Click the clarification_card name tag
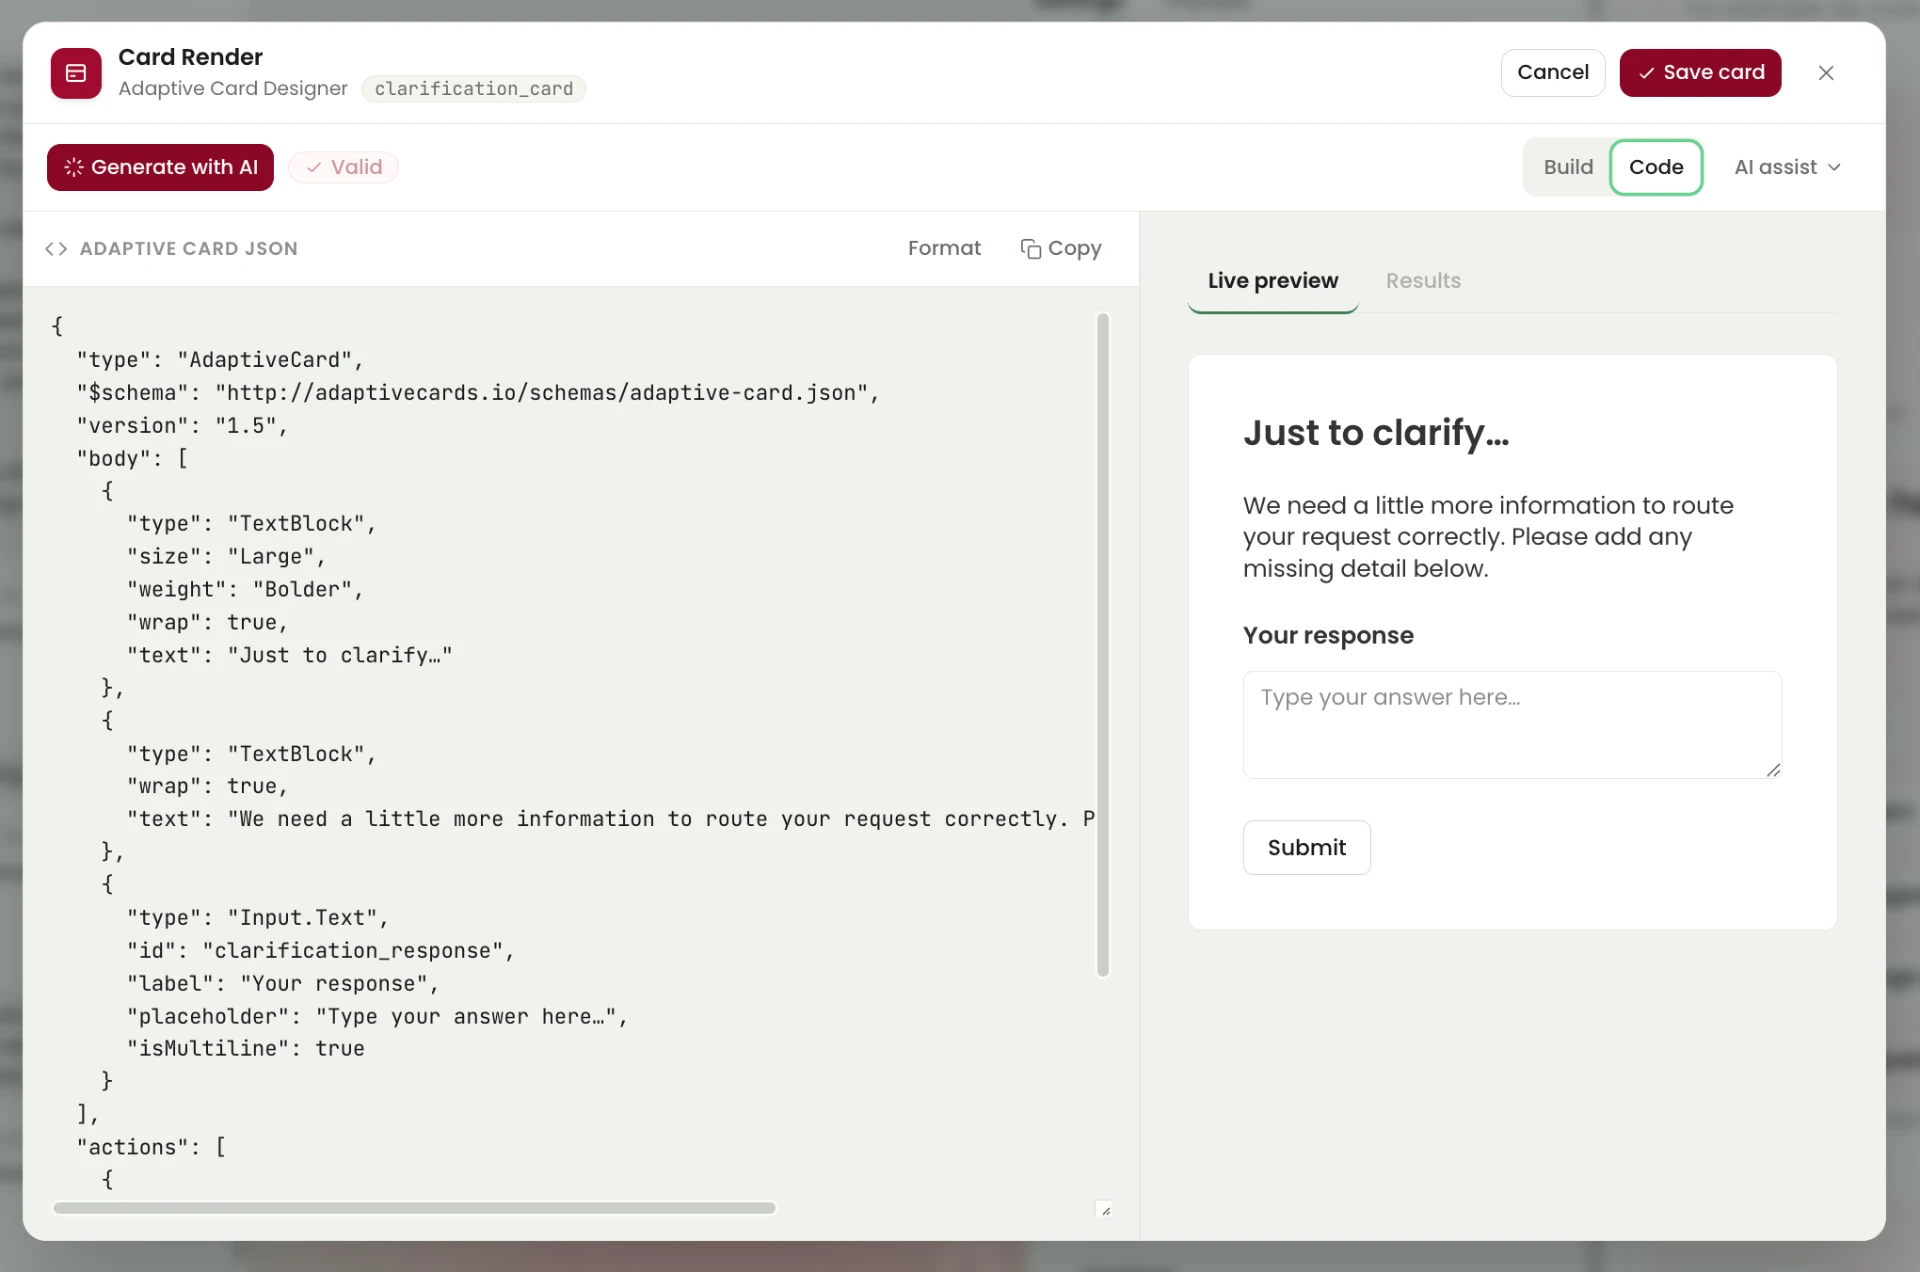 (x=473, y=89)
